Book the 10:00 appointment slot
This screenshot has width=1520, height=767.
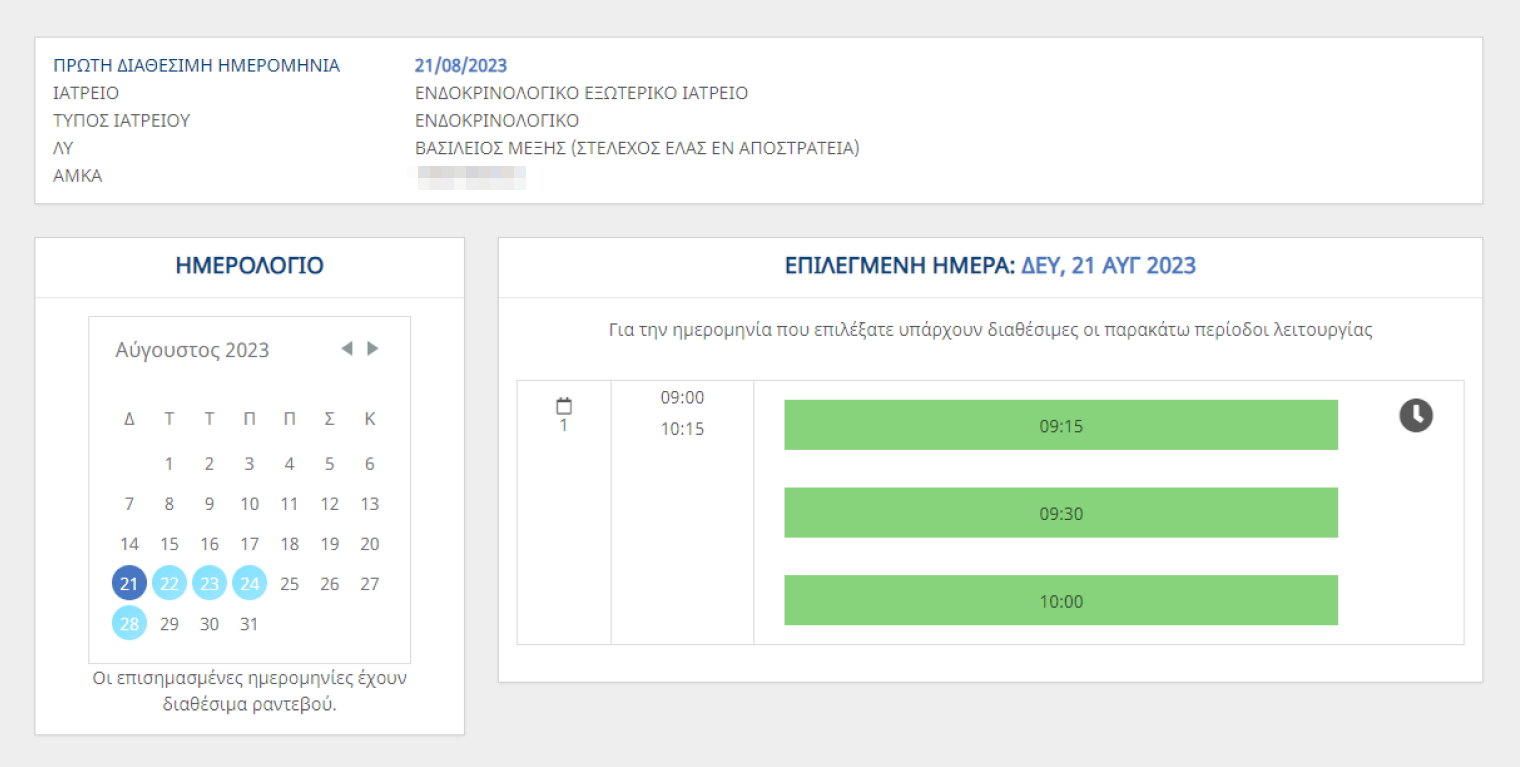[1061, 600]
